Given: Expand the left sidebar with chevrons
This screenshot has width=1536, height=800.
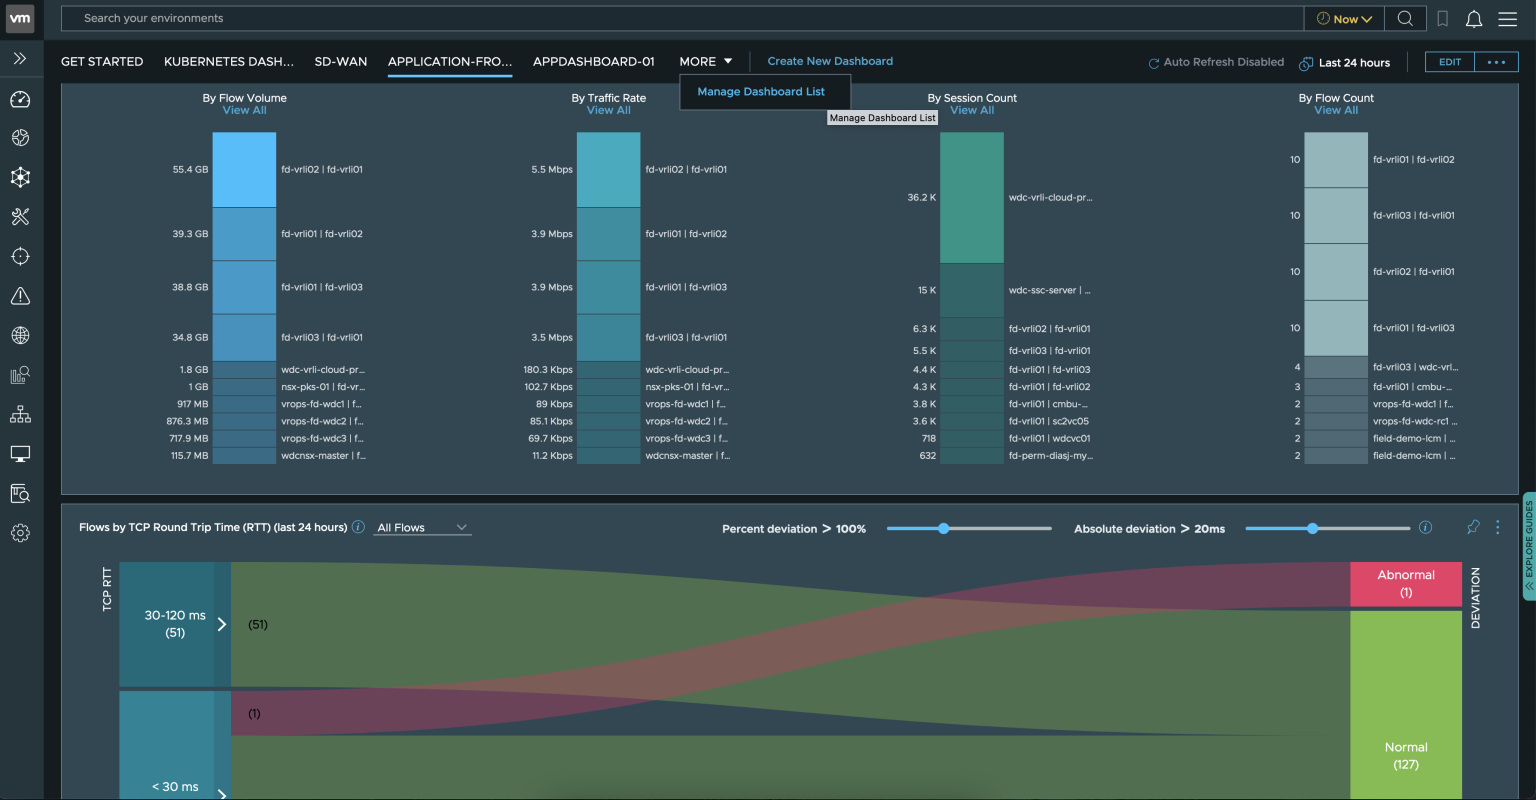Looking at the screenshot, I should coord(20,59).
